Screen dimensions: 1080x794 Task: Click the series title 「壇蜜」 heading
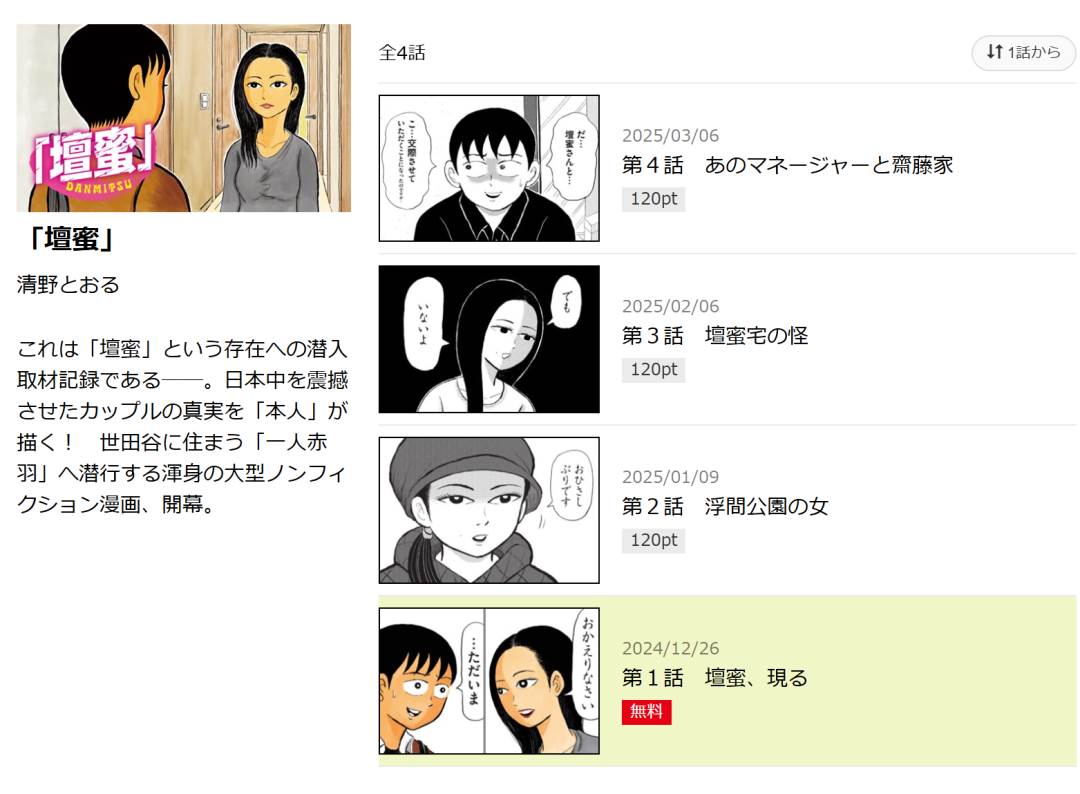[72, 239]
